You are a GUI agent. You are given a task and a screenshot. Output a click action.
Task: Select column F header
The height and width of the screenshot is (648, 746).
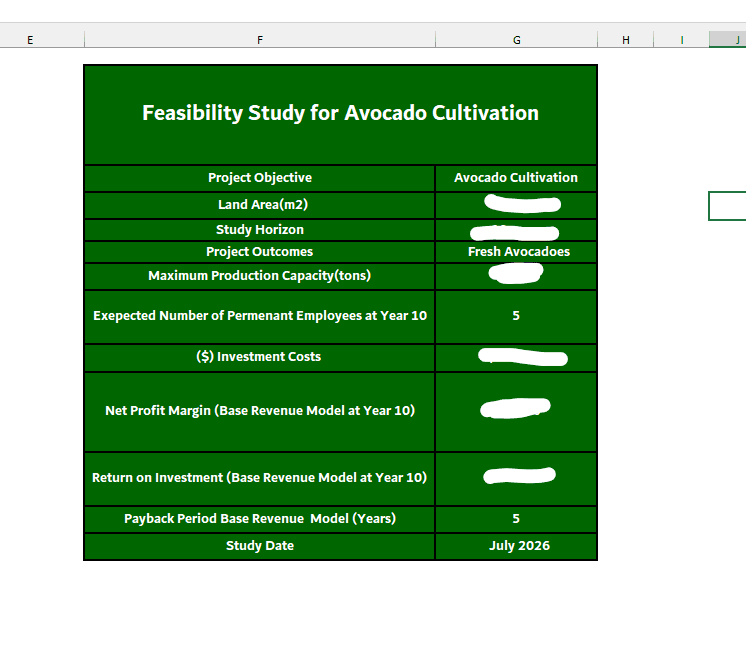260,40
